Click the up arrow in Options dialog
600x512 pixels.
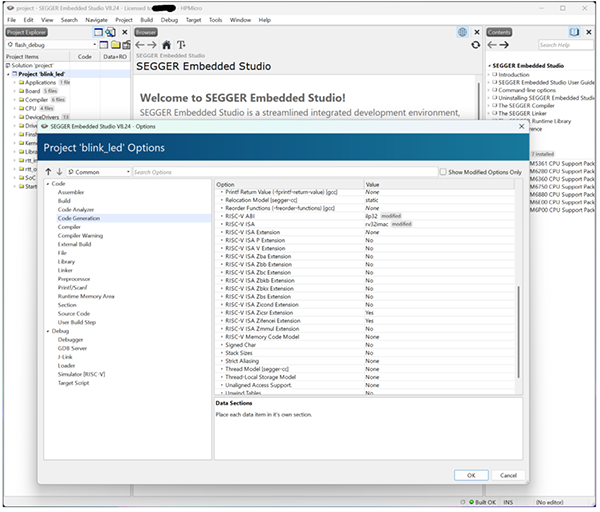[x=47, y=172]
